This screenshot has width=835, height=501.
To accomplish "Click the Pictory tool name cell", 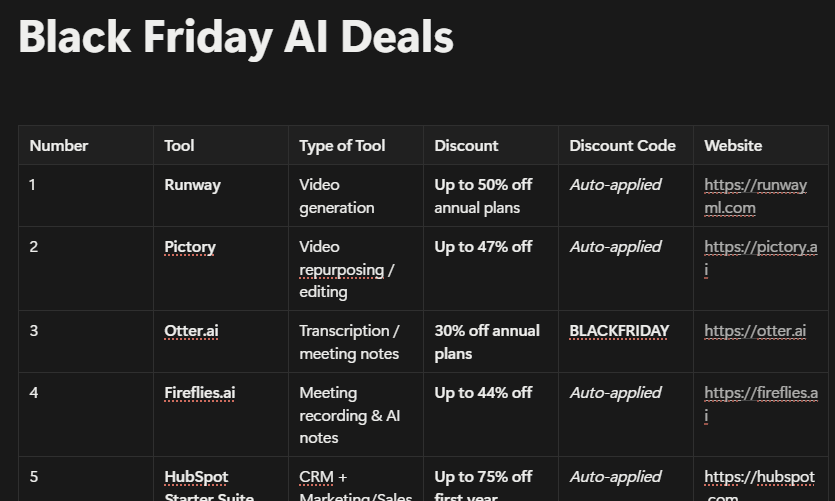I will pos(190,247).
